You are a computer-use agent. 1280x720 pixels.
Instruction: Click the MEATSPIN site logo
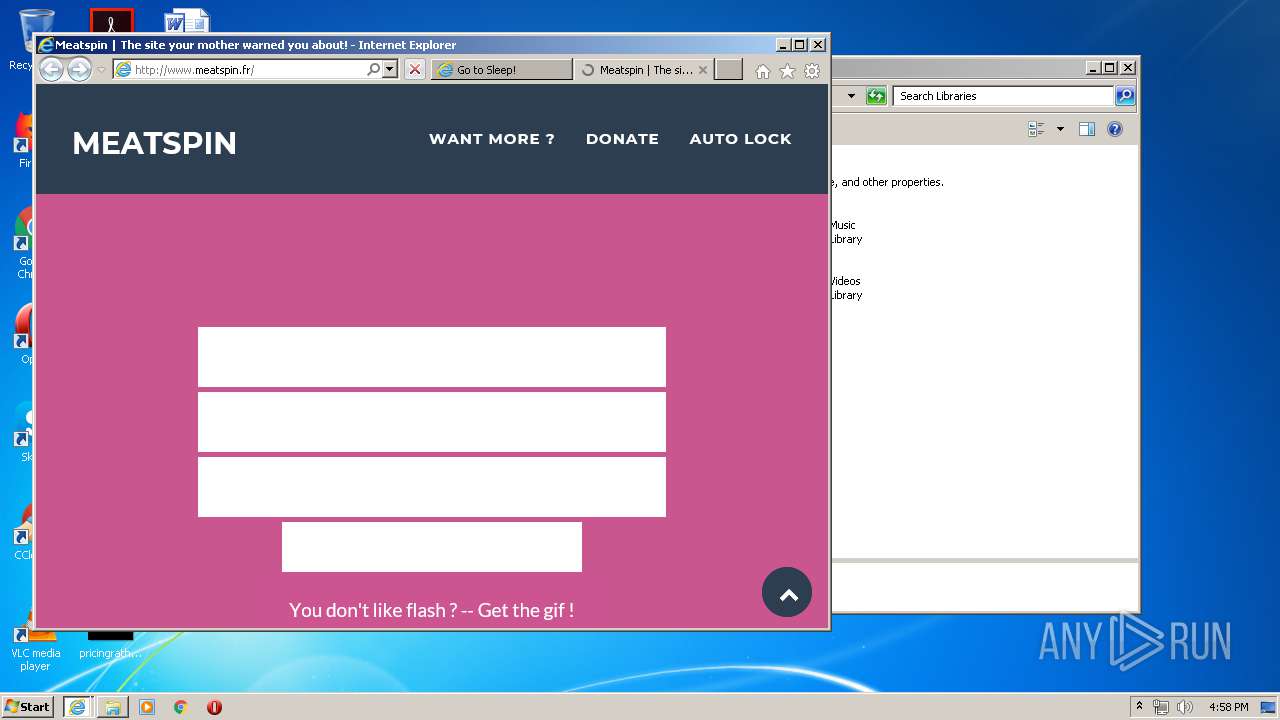click(154, 143)
